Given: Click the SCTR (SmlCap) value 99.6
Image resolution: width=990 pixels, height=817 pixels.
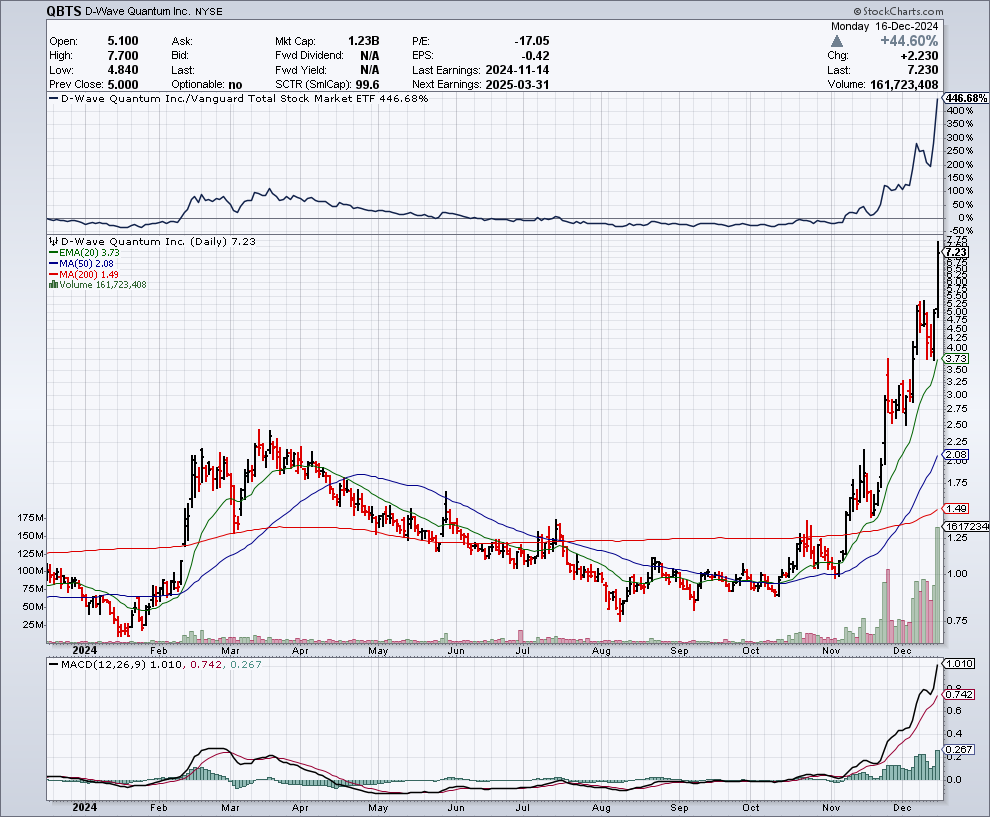Looking at the screenshot, I should (x=367, y=85).
